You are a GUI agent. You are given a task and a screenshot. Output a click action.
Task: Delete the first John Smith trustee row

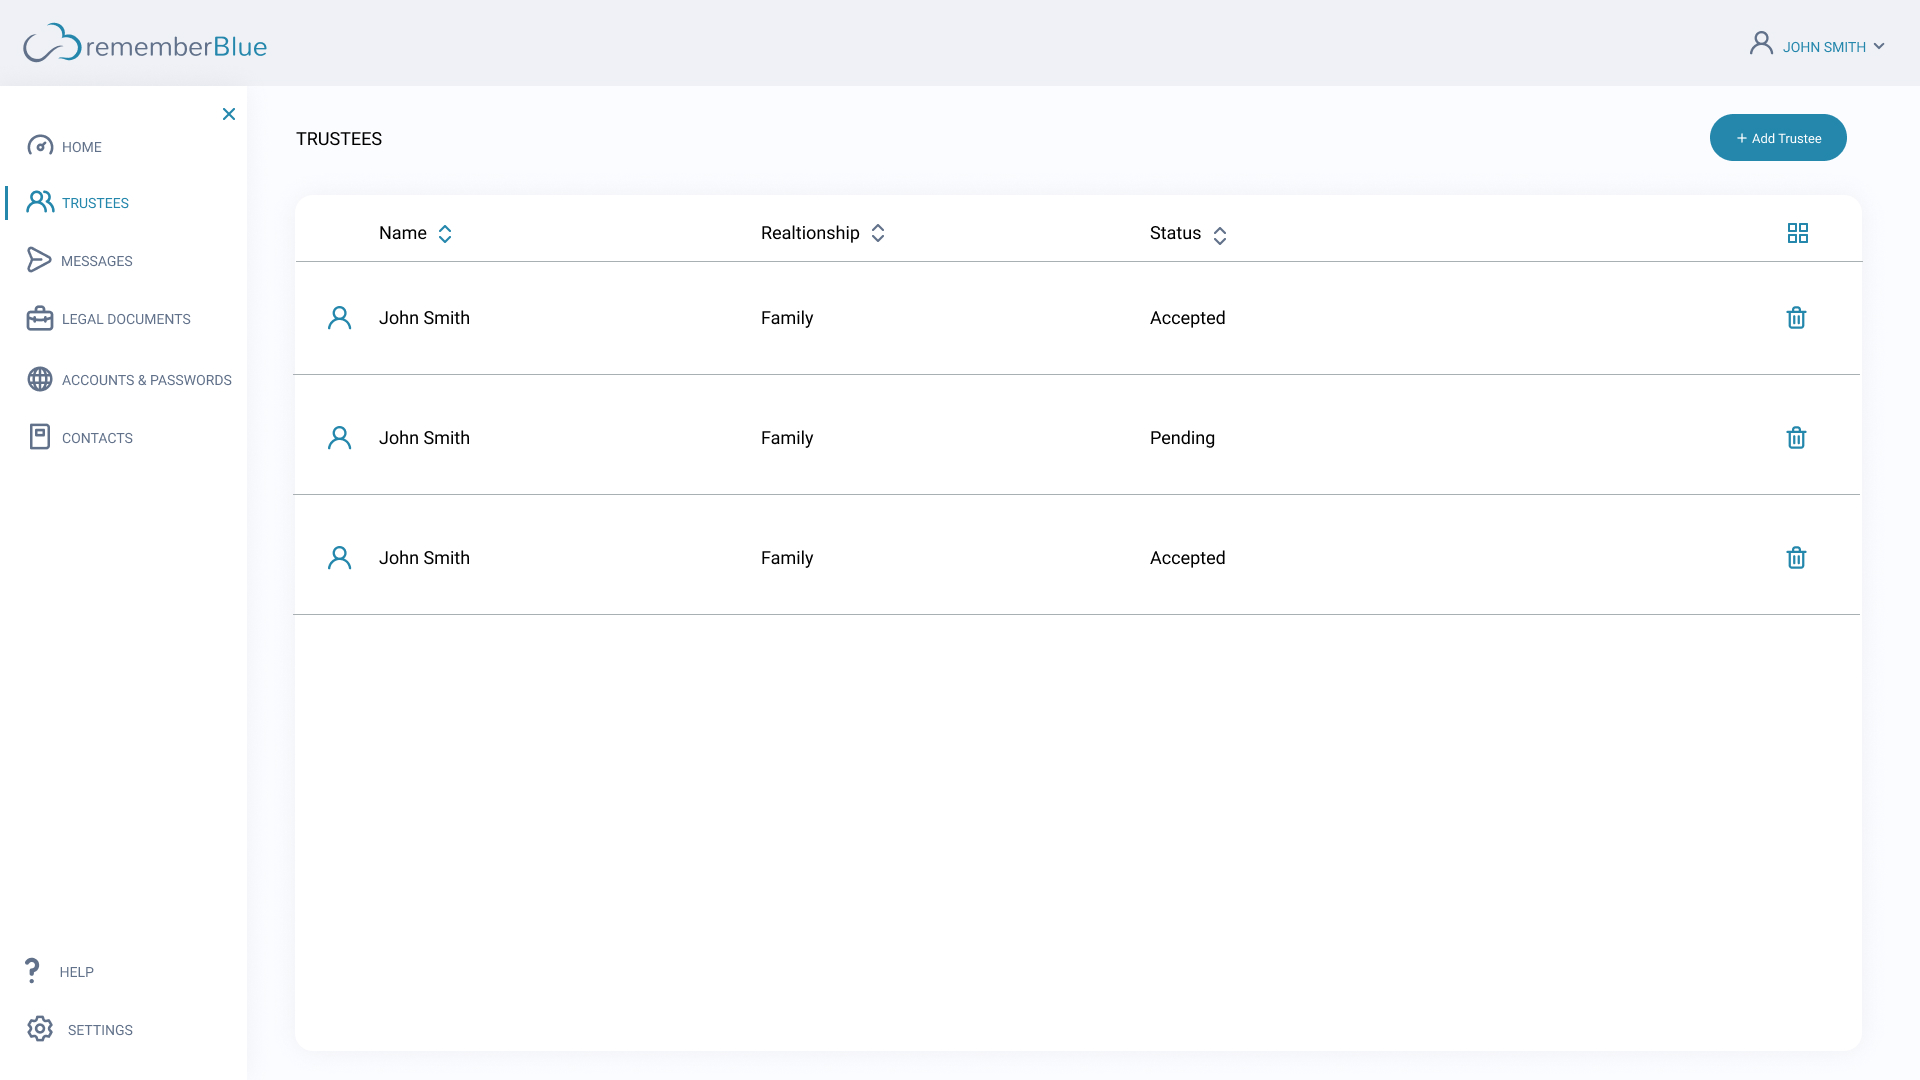tap(1796, 318)
